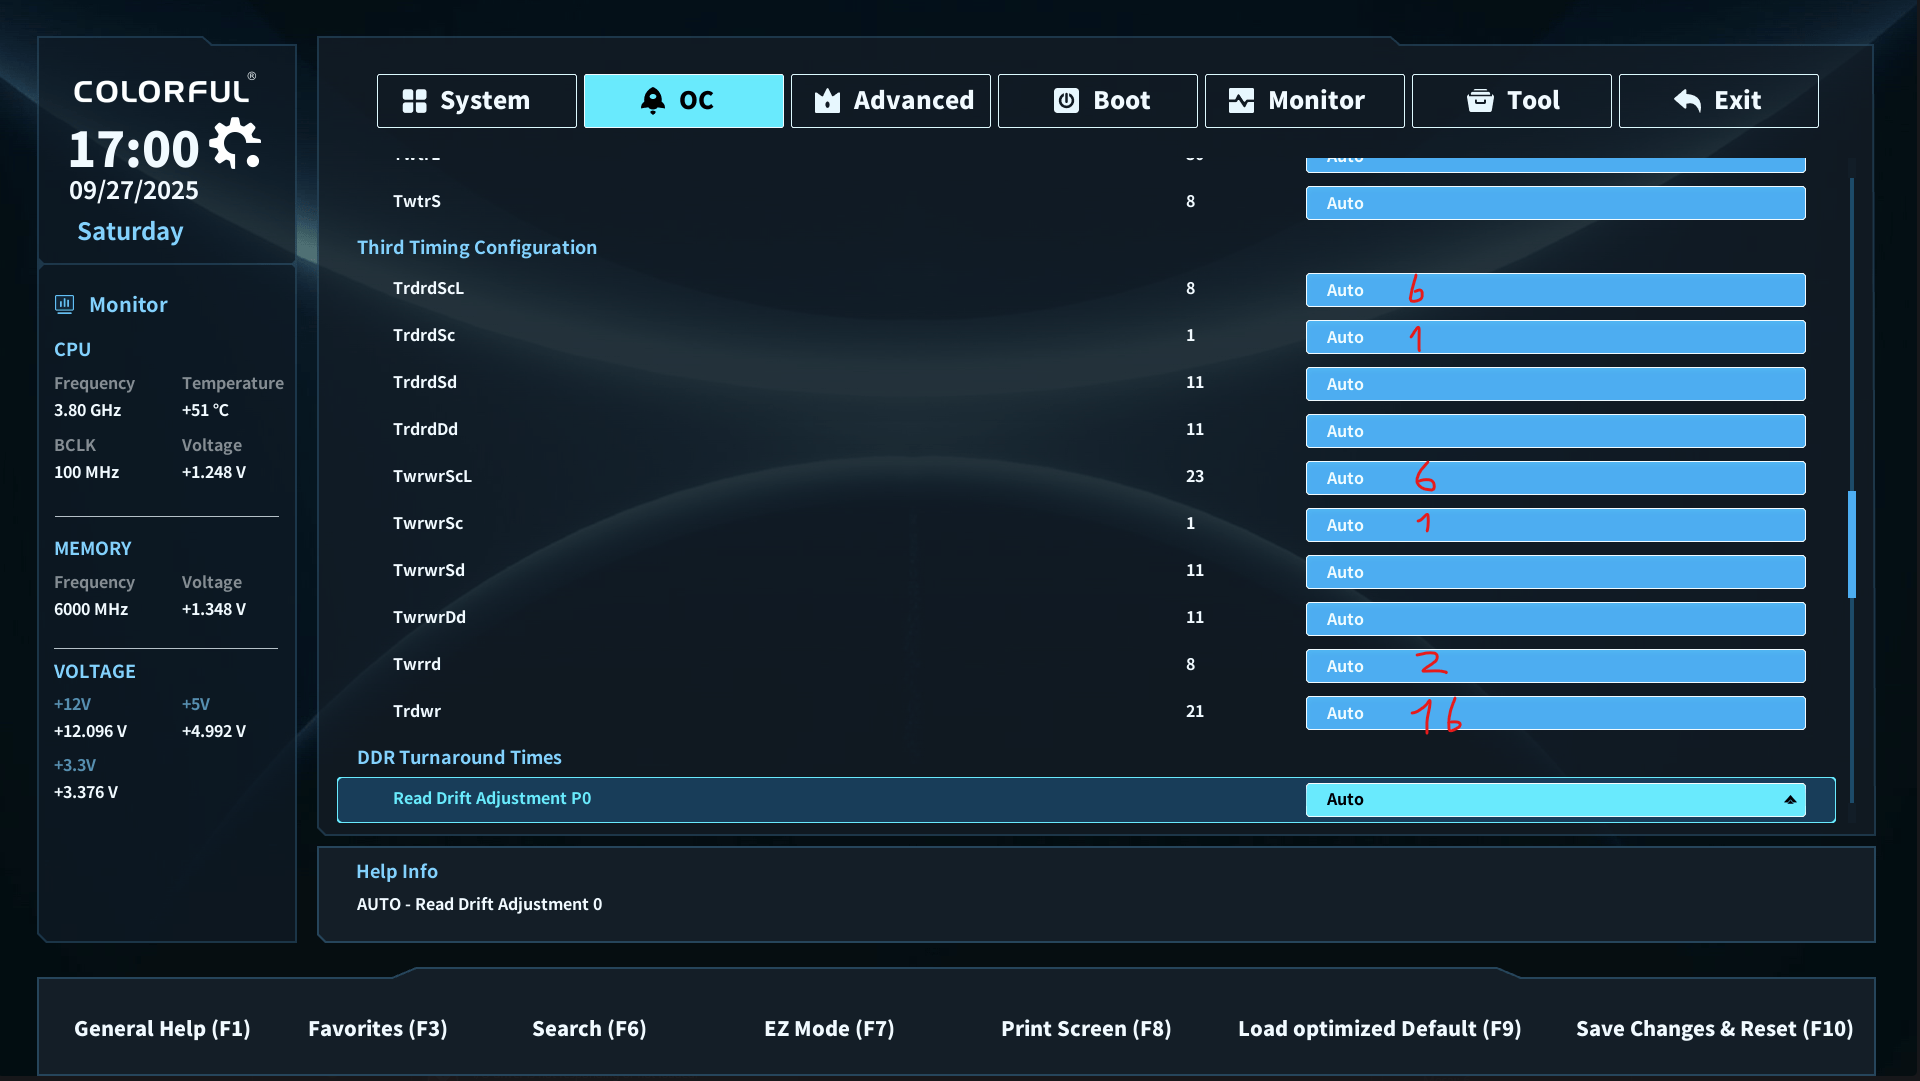The image size is (1920, 1081).
Task: Click the 6000 MHz memory frequency value
Action: pos(91,609)
